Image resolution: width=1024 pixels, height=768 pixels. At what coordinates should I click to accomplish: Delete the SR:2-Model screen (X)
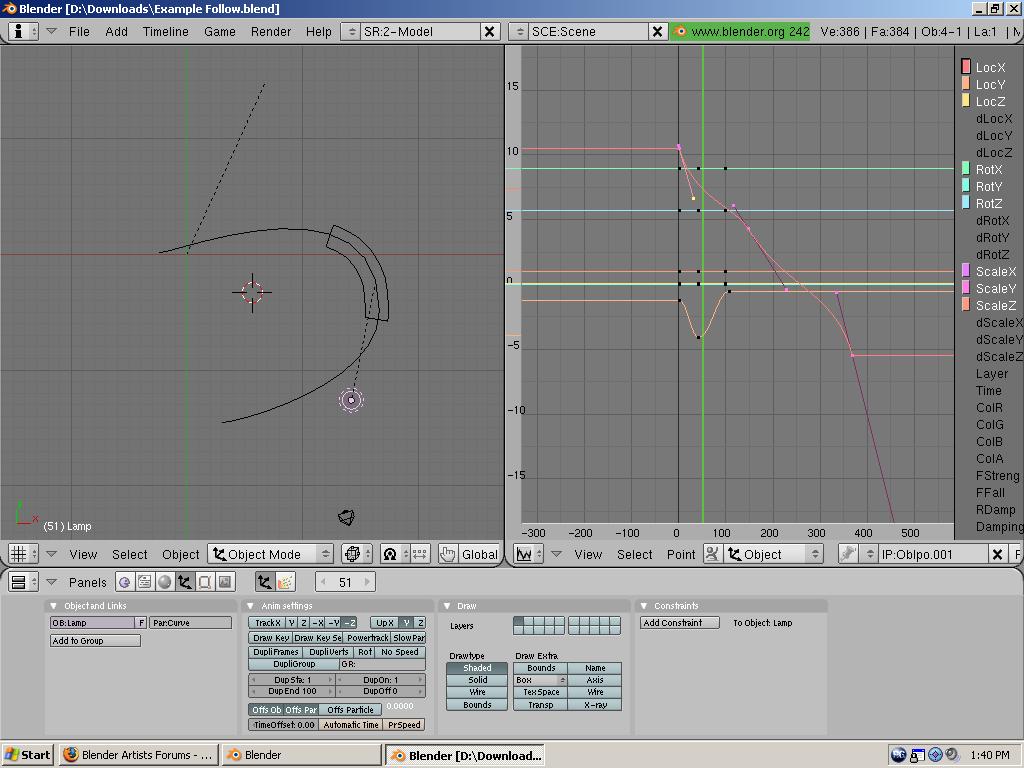coord(489,31)
